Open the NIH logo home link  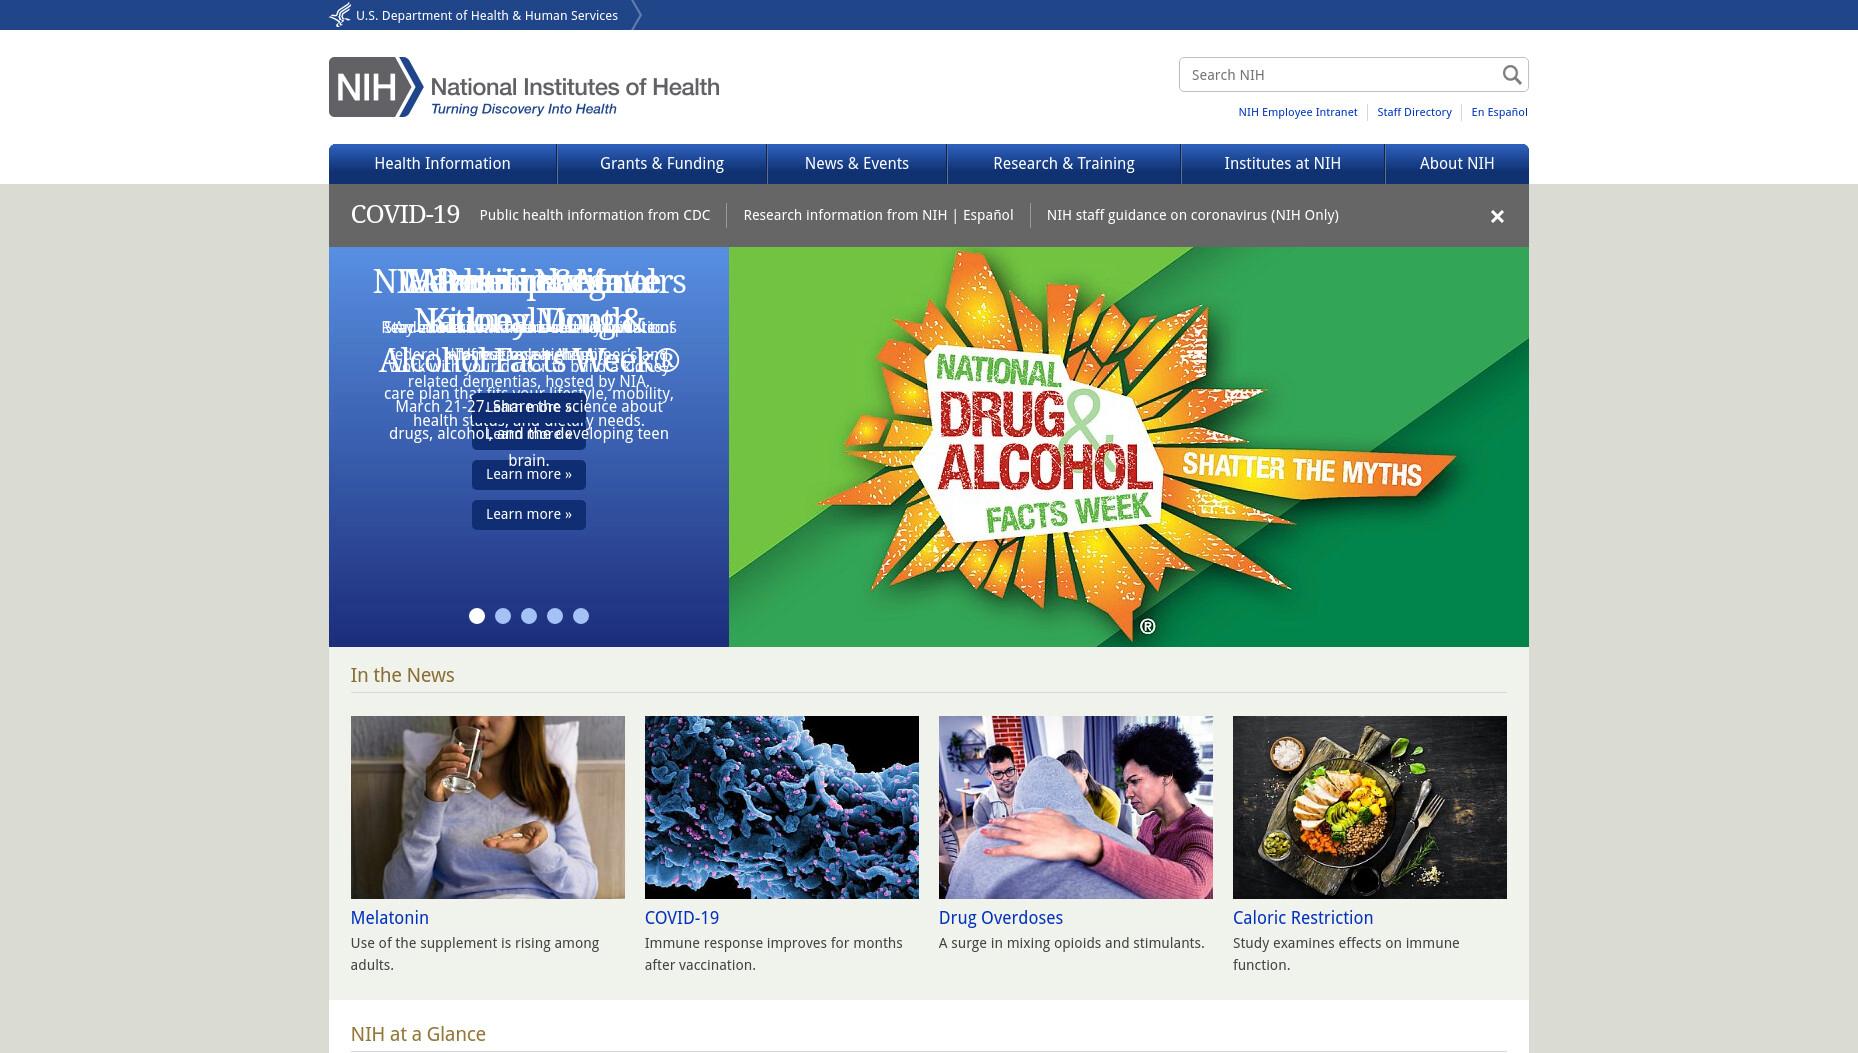coord(524,87)
